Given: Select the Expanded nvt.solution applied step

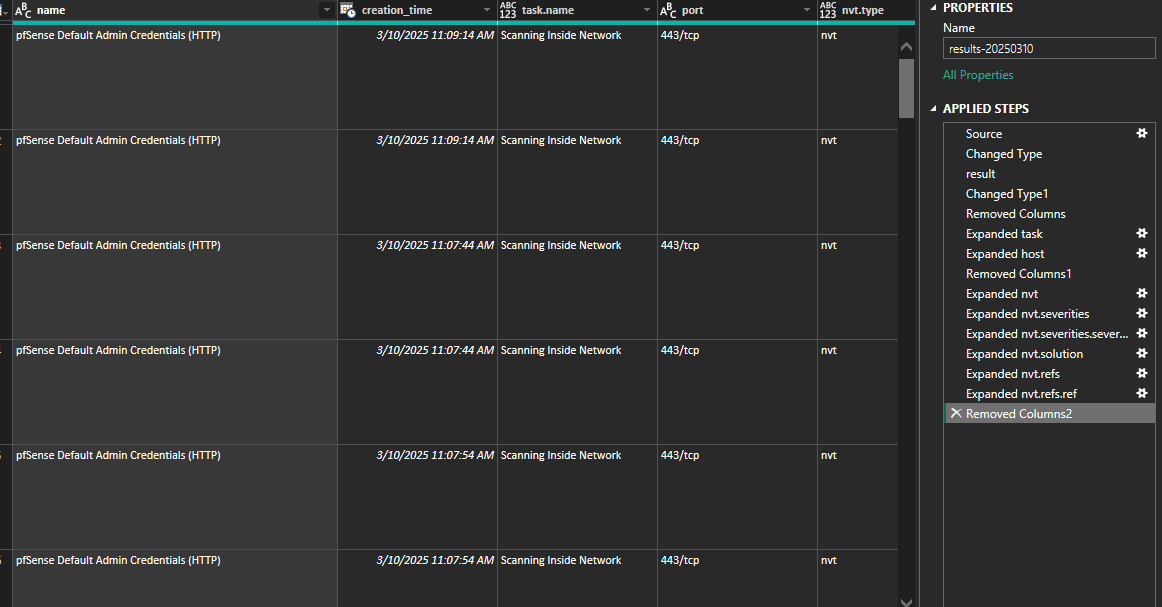Looking at the screenshot, I should pyautogui.click(x=1024, y=354).
